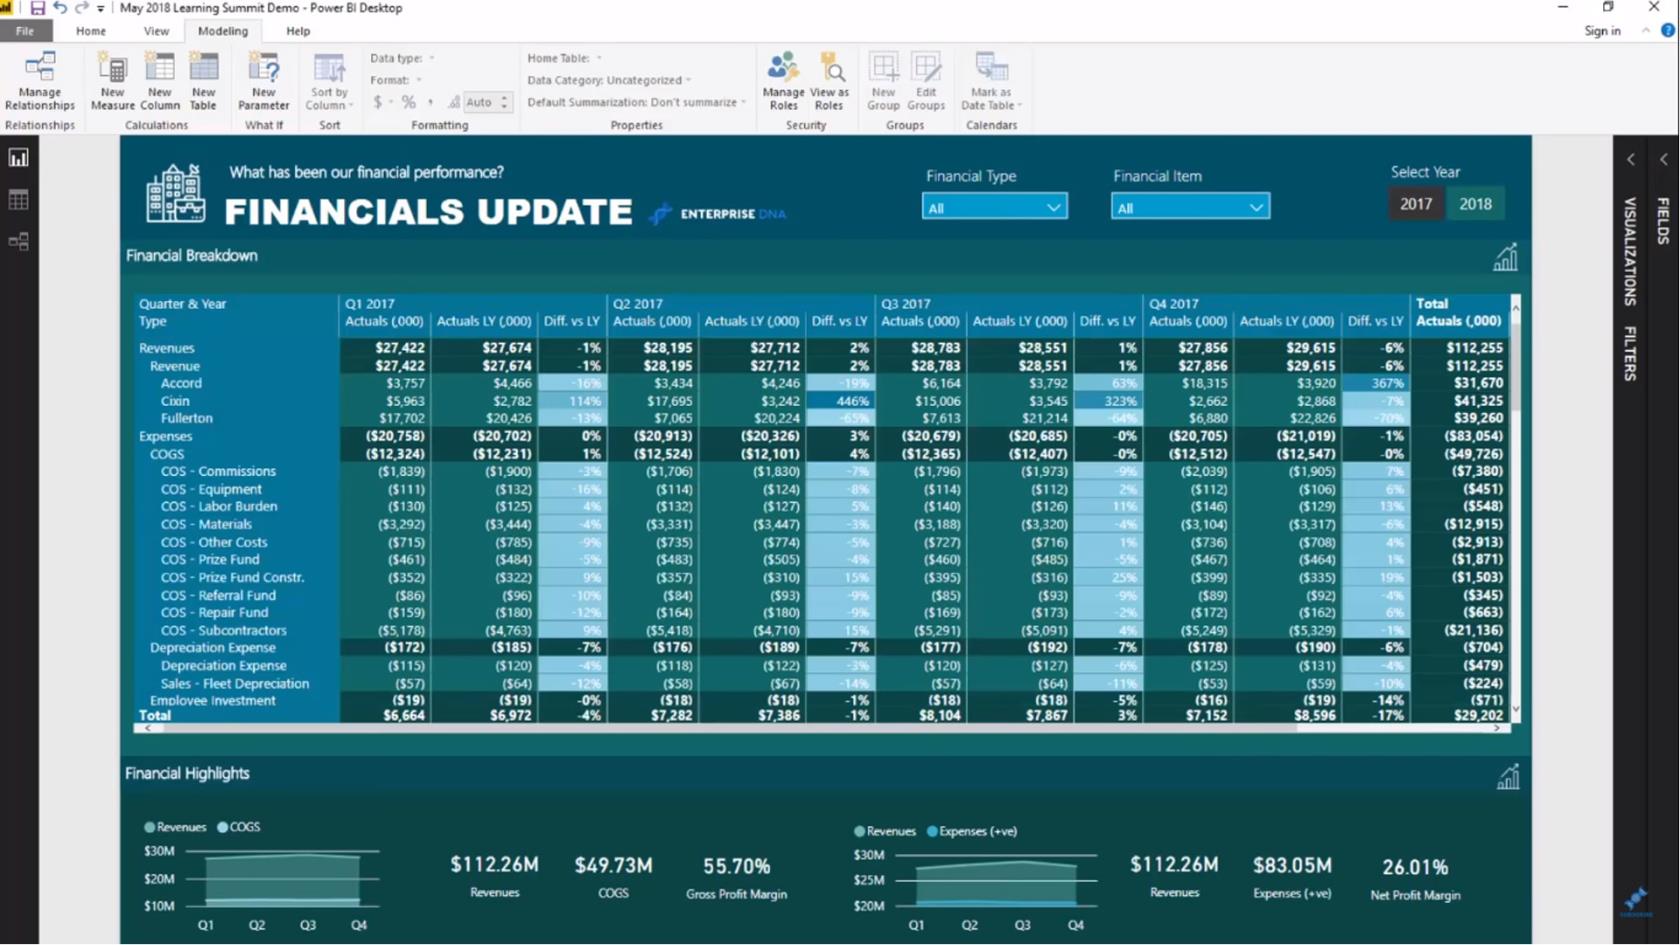Click View as Roles
Viewport: 1680px width, 945px height.
coord(829,81)
